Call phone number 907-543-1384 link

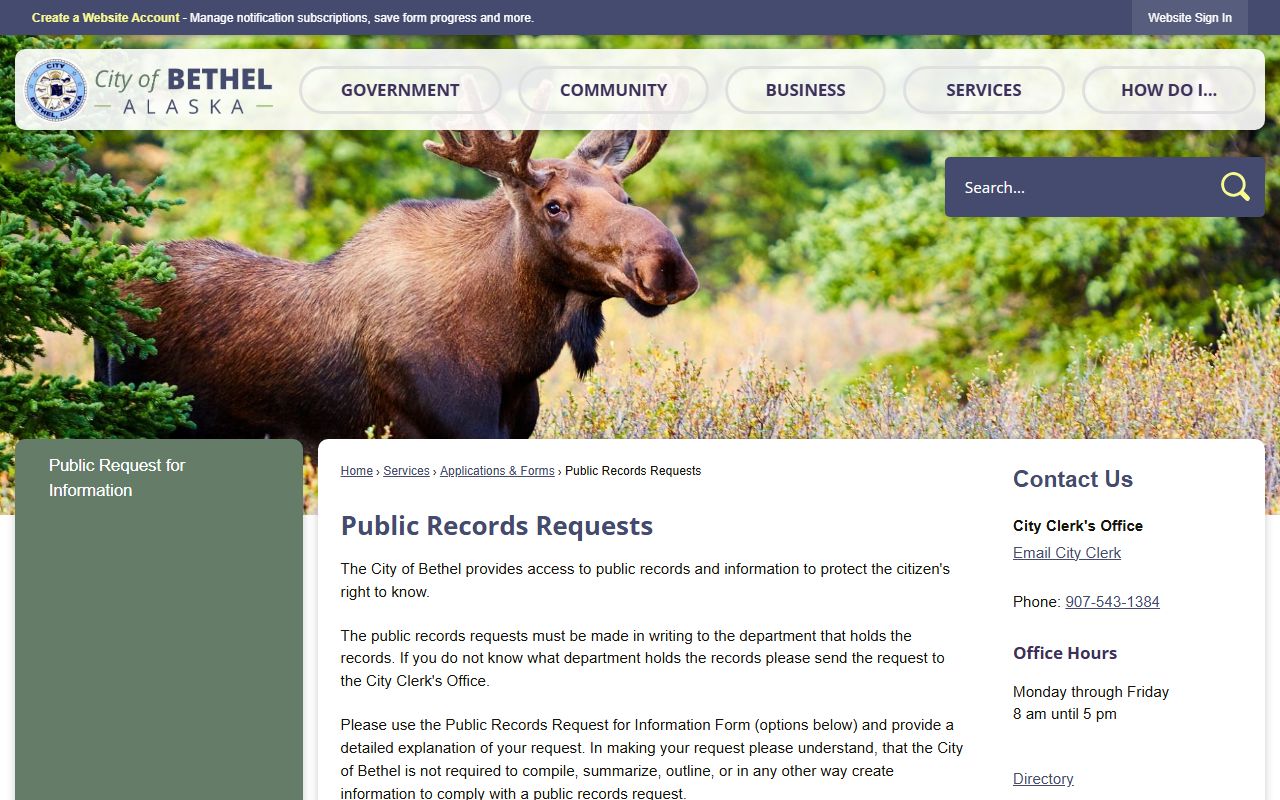pos(1112,602)
